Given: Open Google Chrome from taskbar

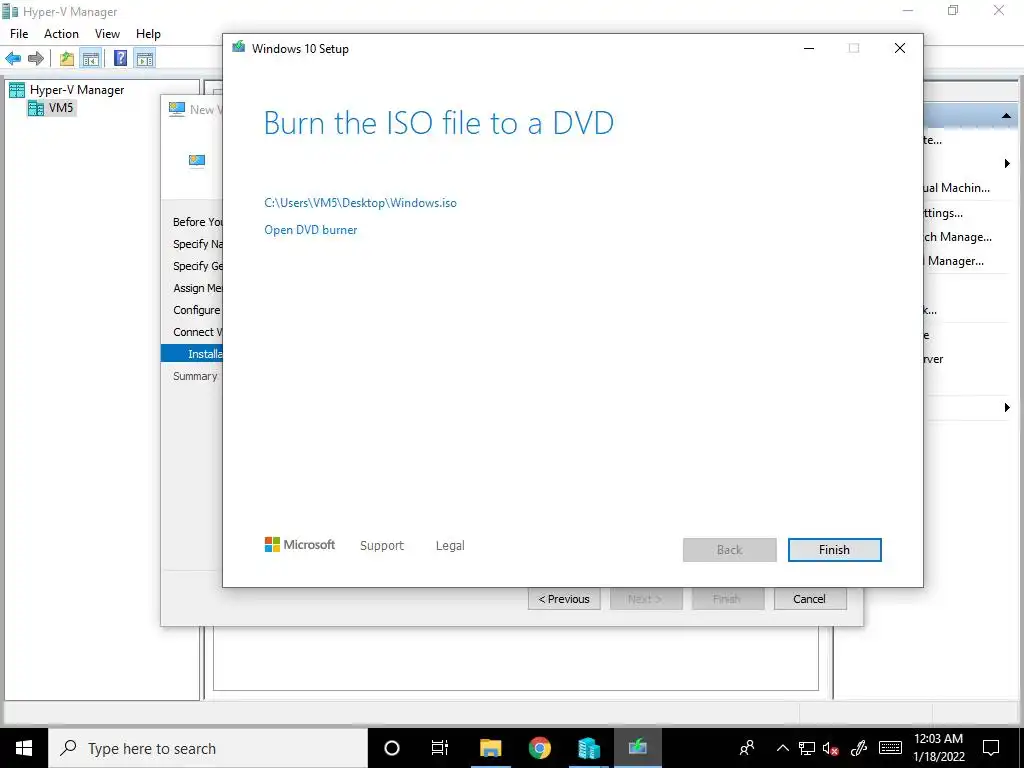Looking at the screenshot, I should [539, 748].
